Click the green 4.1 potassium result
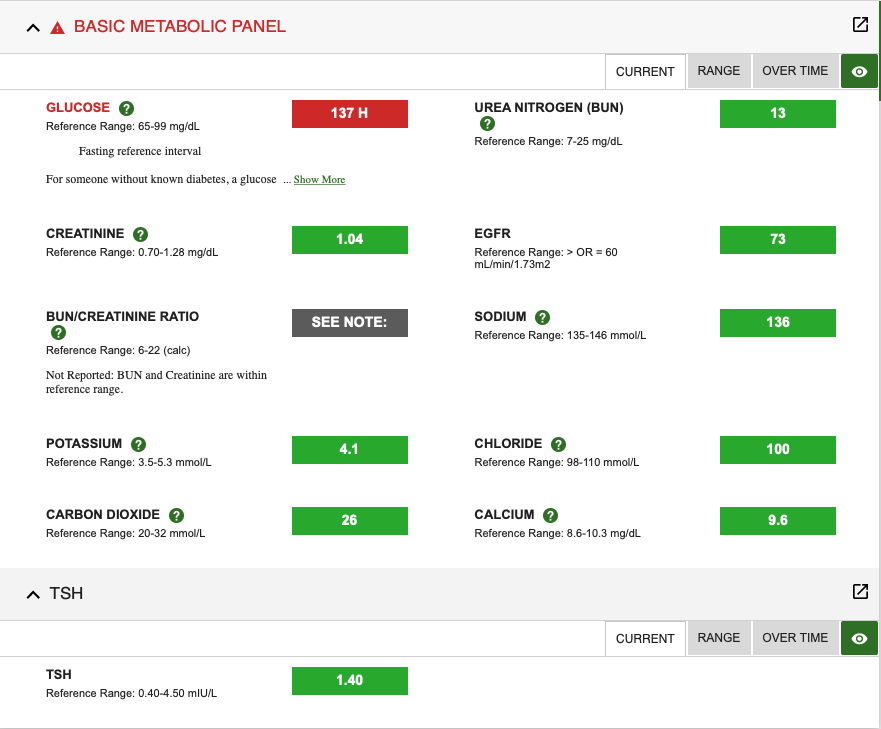 click(x=349, y=450)
